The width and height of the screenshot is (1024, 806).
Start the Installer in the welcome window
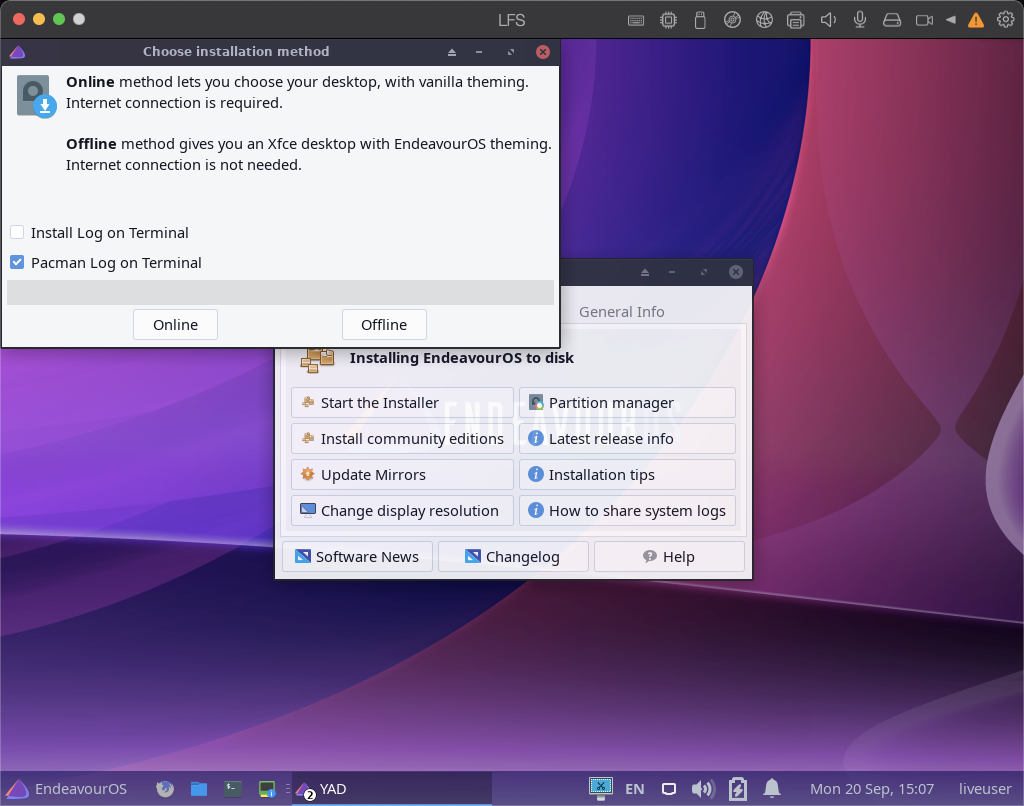pyautogui.click(x=402, y=402)
